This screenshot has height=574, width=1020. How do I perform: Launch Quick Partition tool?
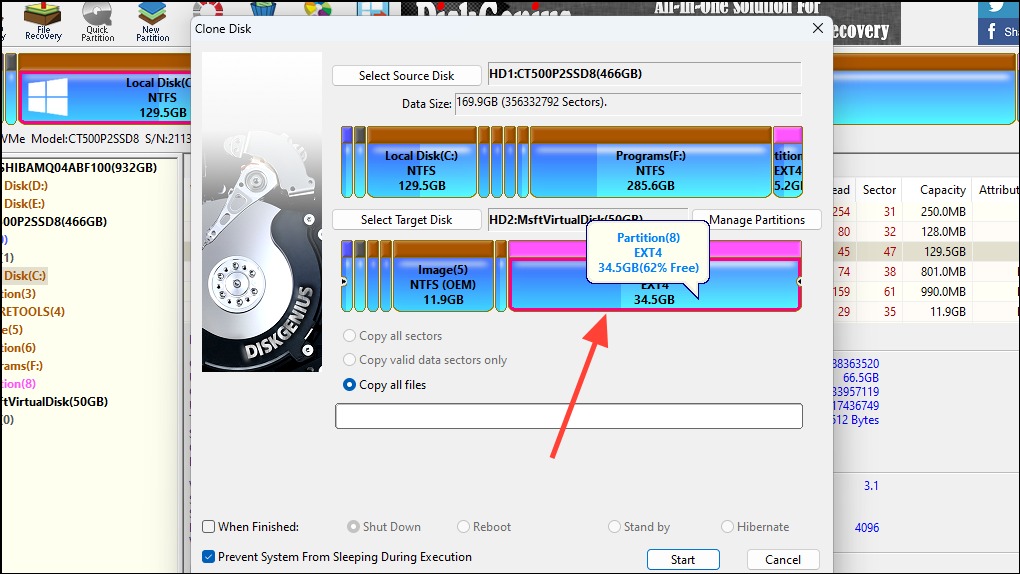click(x=98, y=21)
